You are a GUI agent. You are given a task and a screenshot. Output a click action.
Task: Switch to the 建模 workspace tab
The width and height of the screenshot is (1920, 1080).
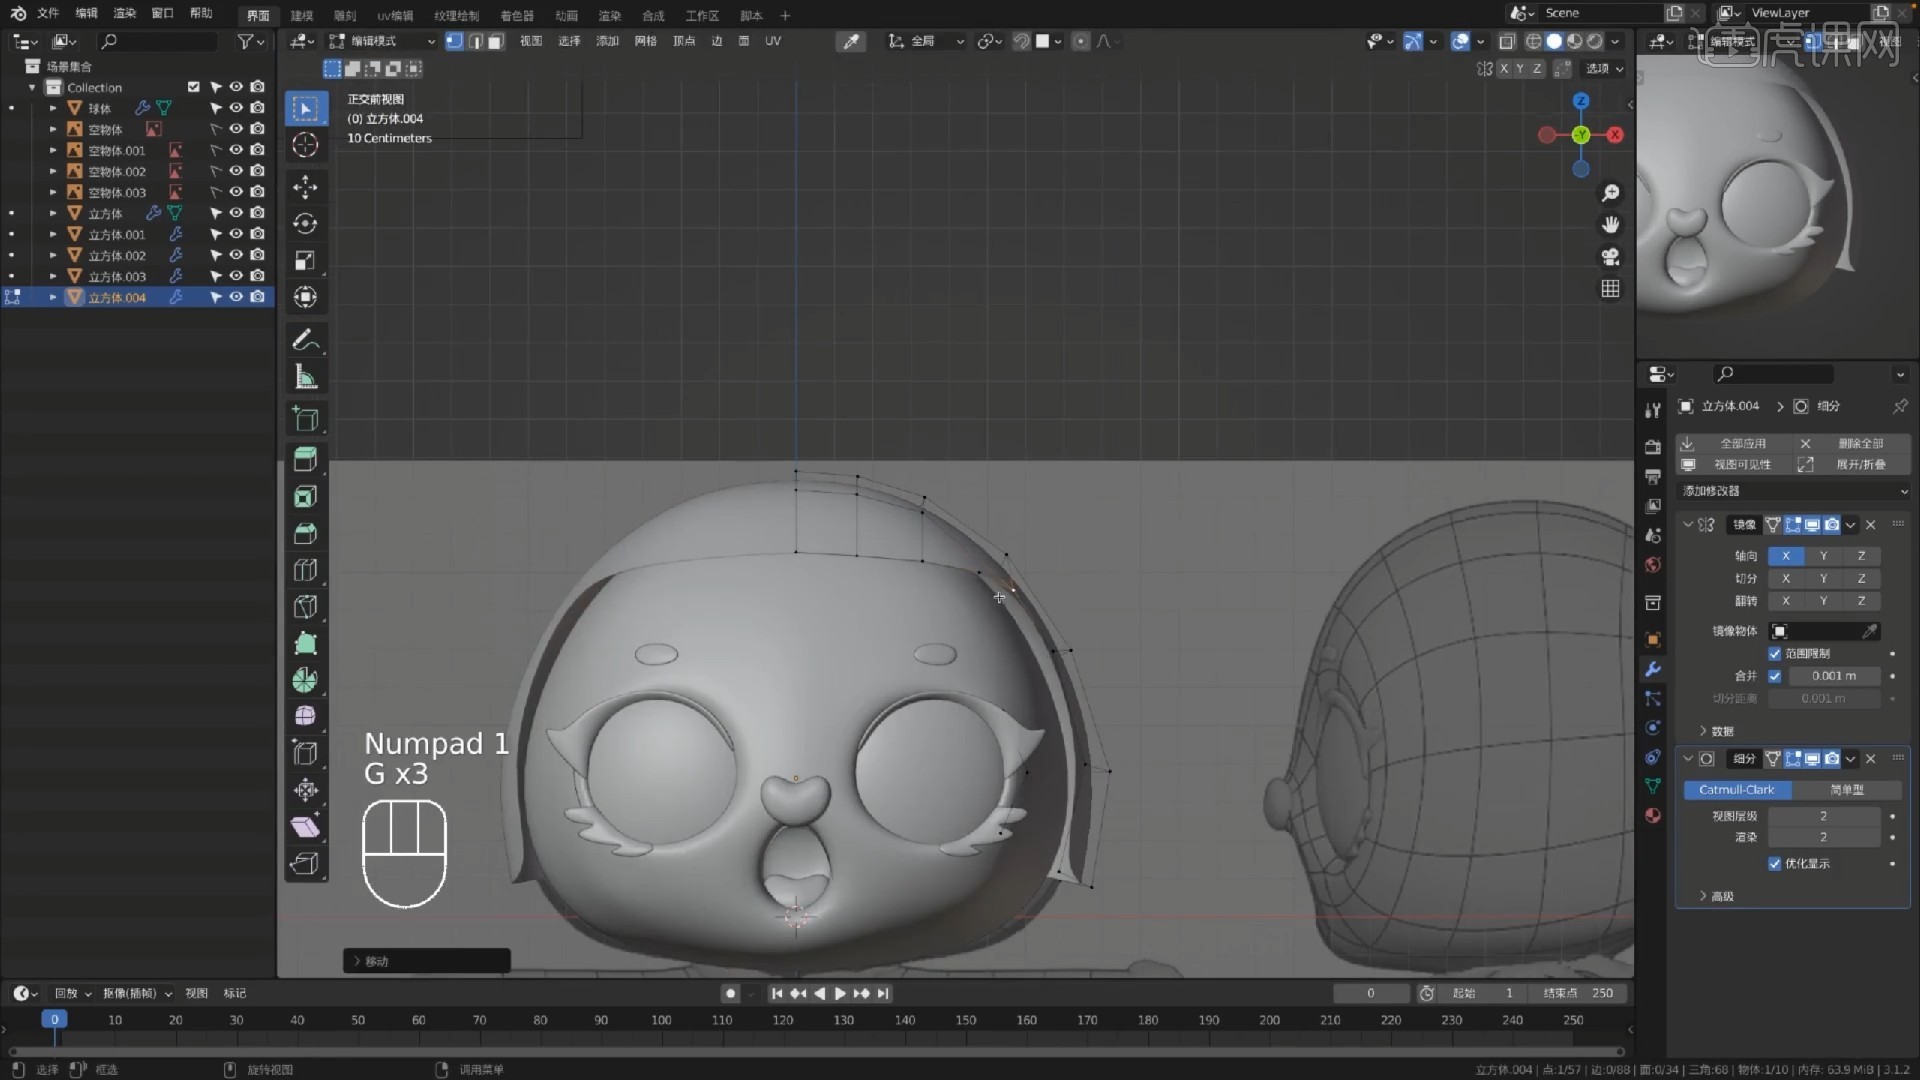point(301,15)
